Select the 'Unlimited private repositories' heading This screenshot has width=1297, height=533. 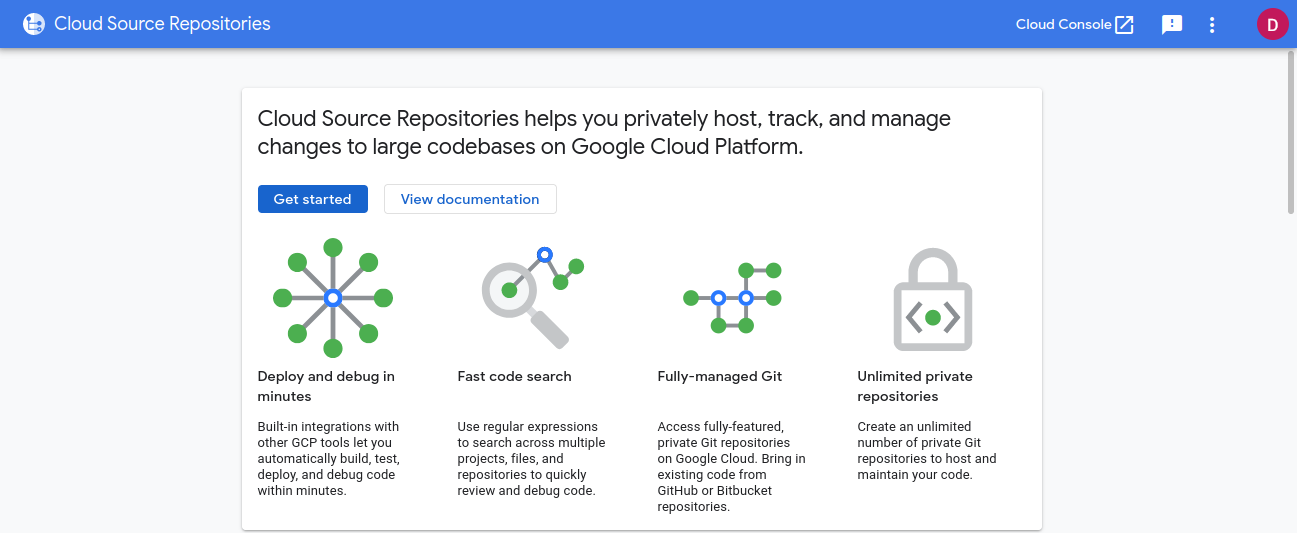[915, 386]
